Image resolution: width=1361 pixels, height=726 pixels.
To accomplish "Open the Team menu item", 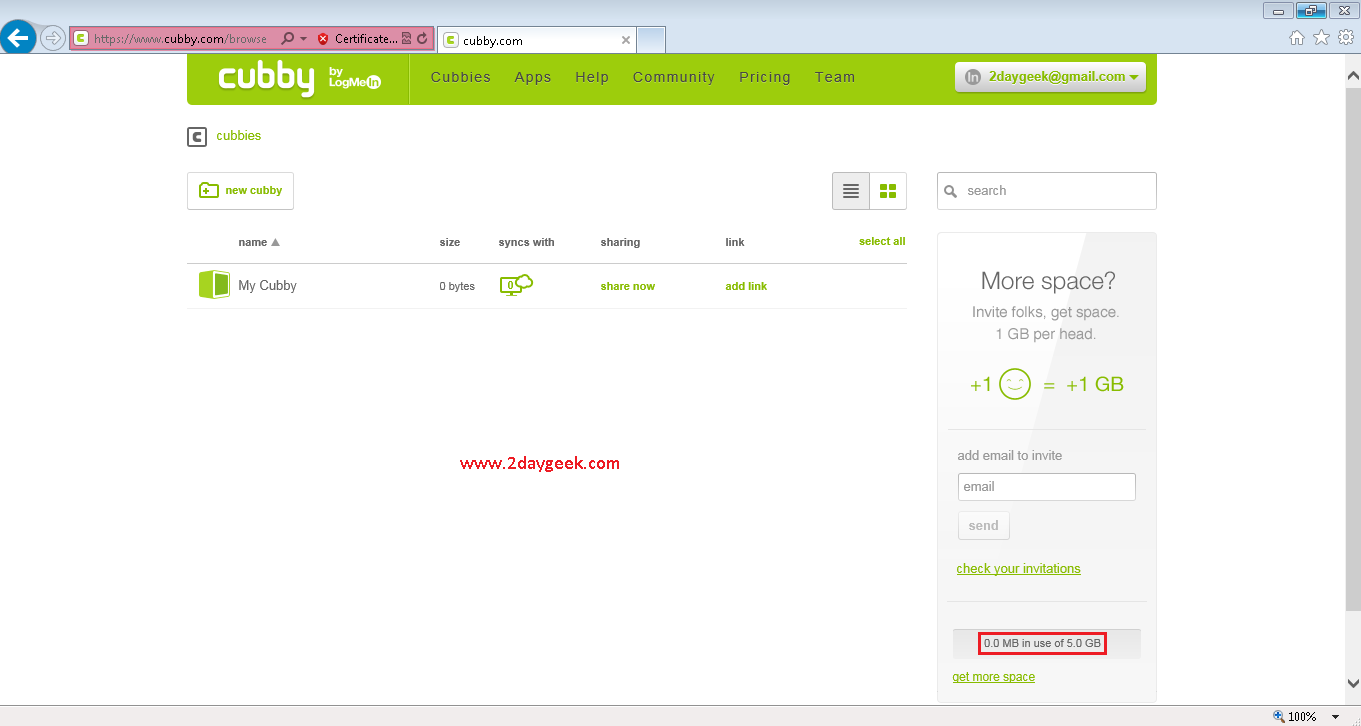I will tap(835, 77).
